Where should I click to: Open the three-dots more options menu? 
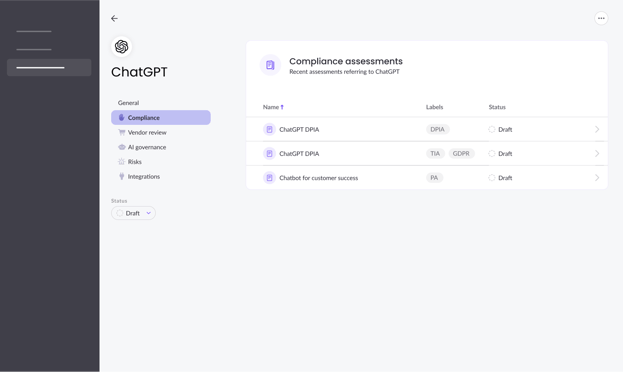pyautogui.click(x=601, y=18)
